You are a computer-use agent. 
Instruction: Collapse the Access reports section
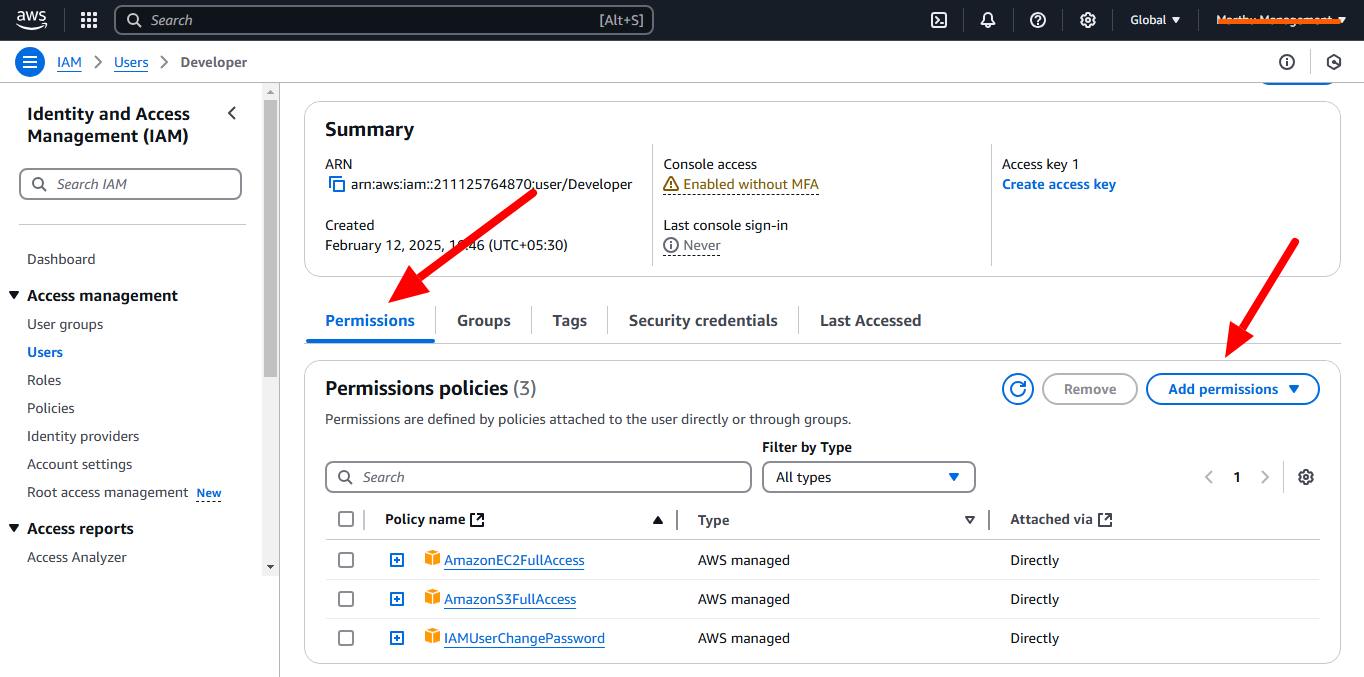point(14,529)
